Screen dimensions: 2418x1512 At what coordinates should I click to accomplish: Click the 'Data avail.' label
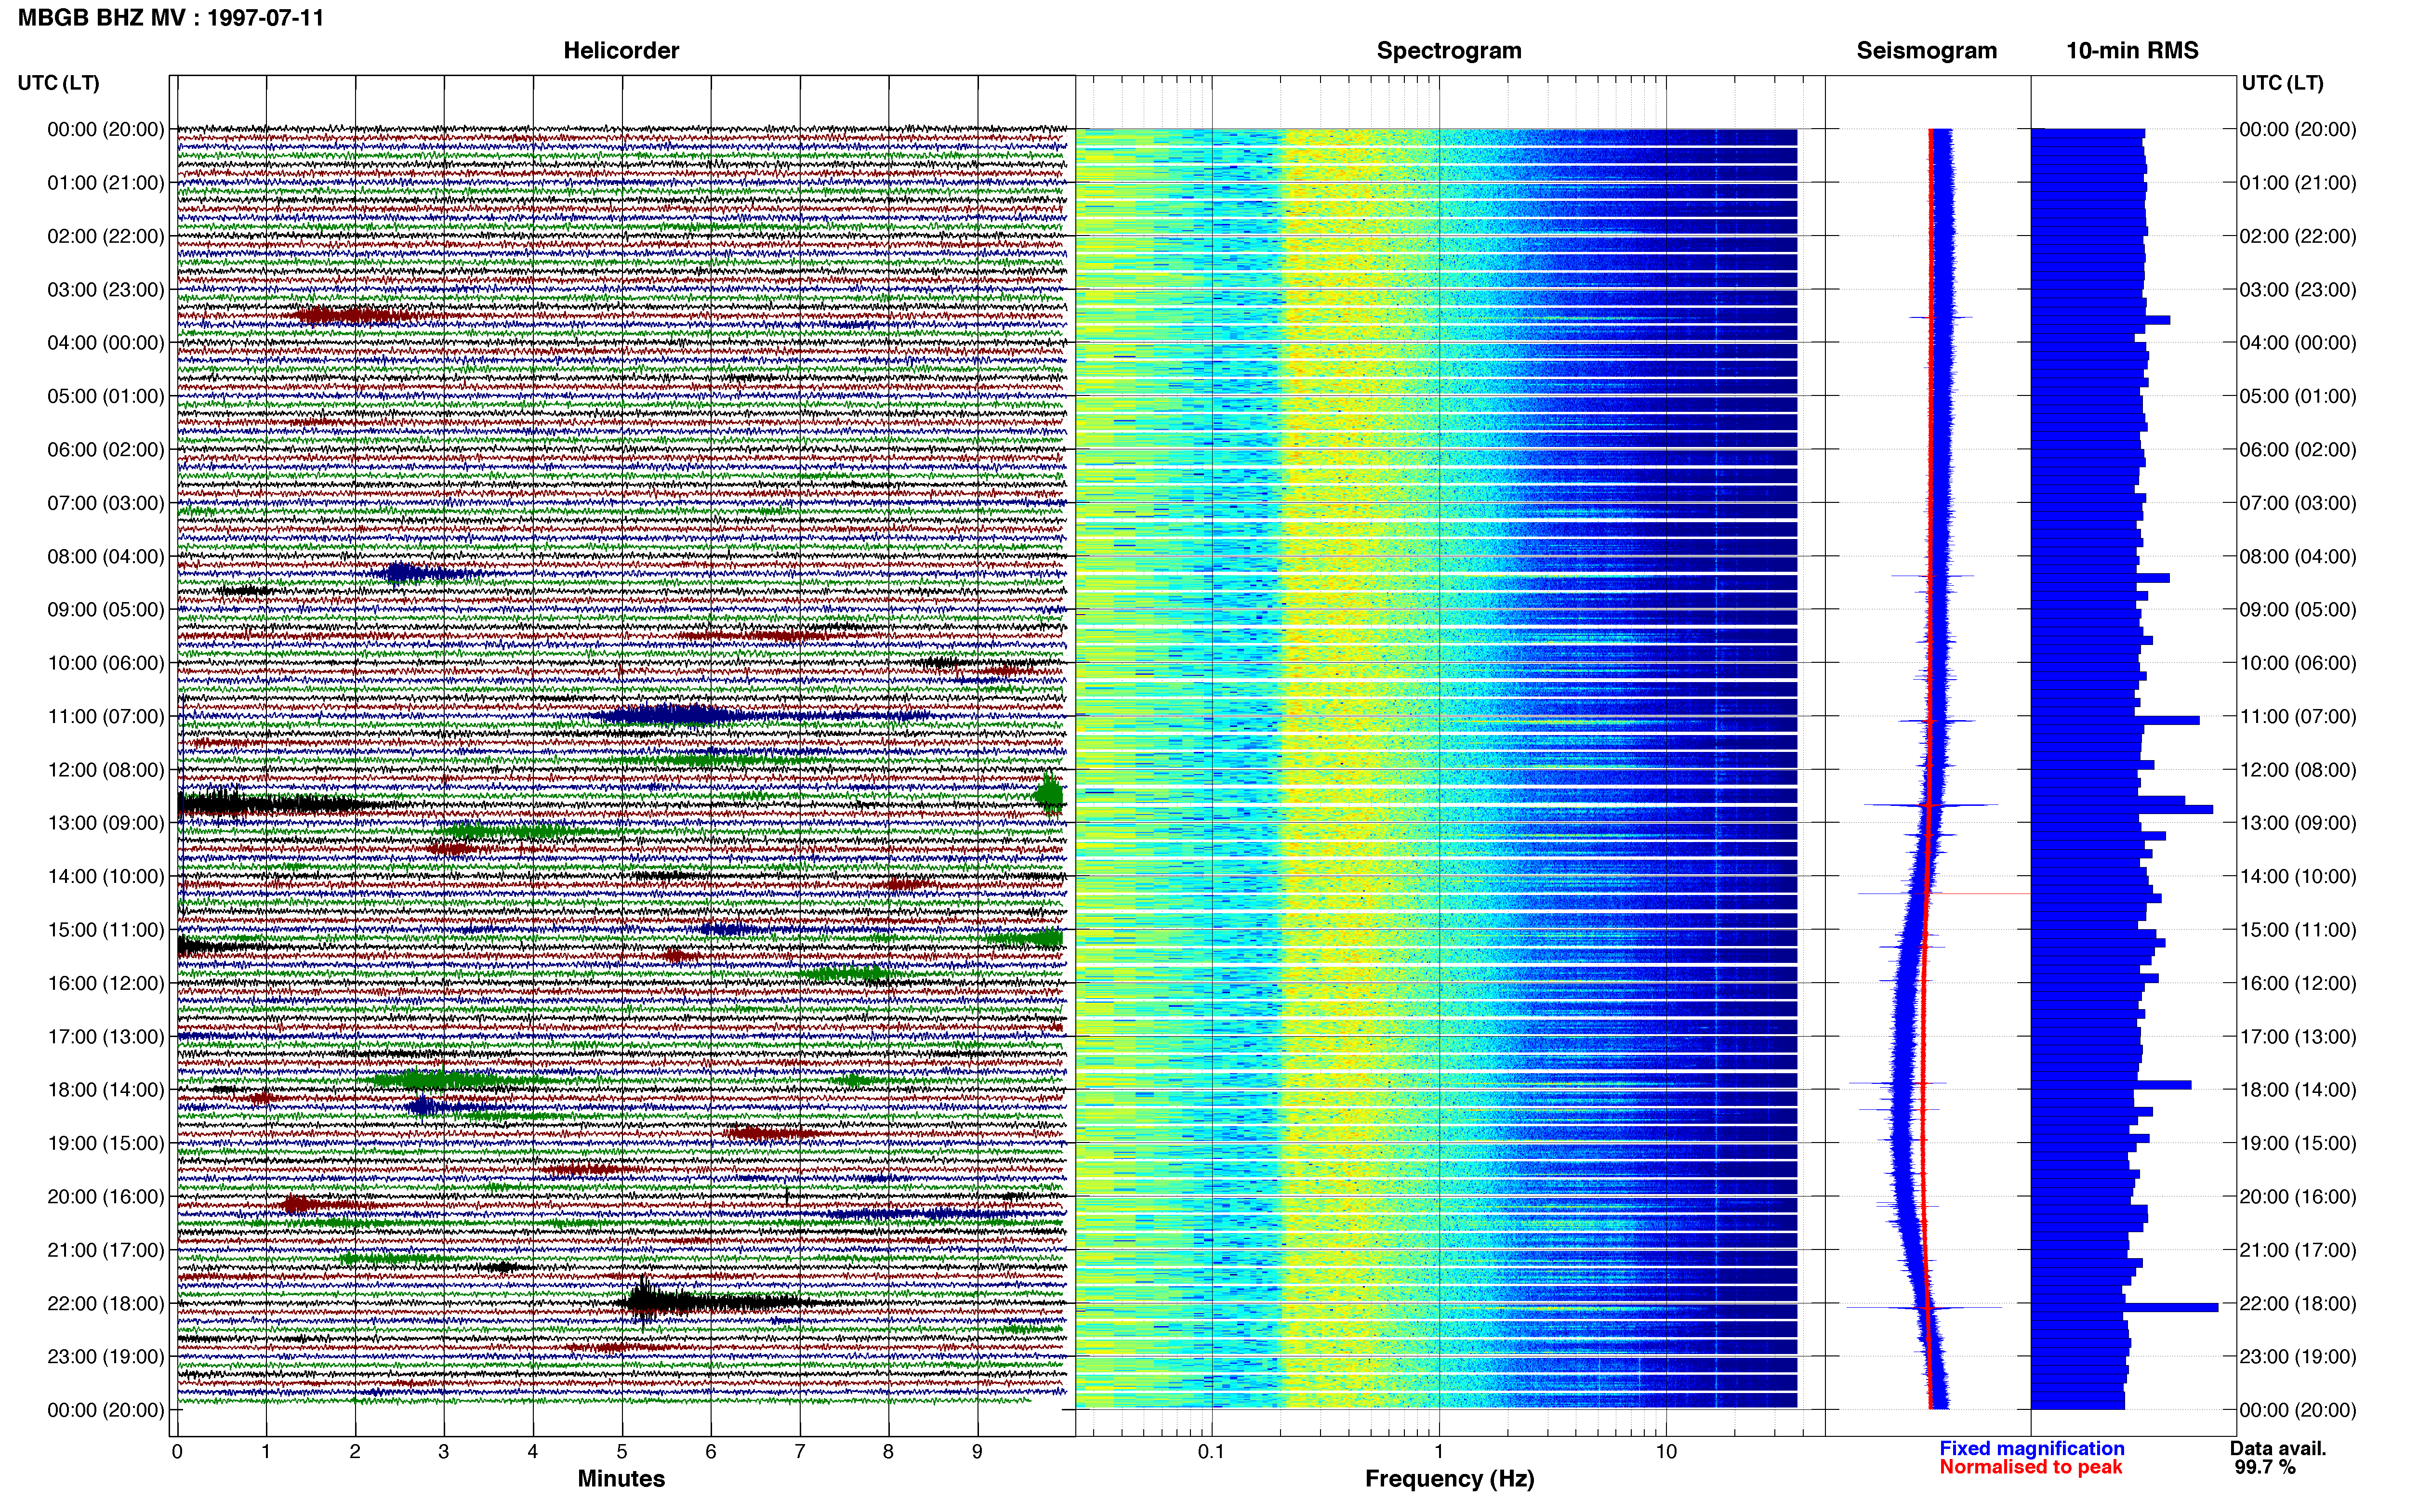(2278, 1448)
